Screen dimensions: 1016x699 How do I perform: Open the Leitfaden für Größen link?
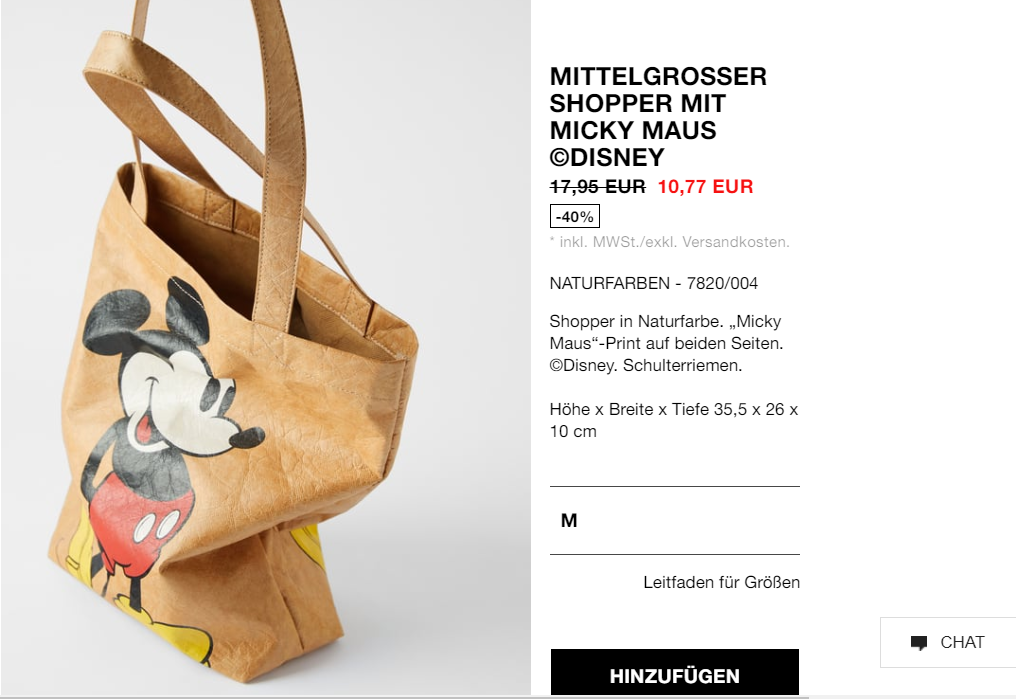[x=721, y=582]
